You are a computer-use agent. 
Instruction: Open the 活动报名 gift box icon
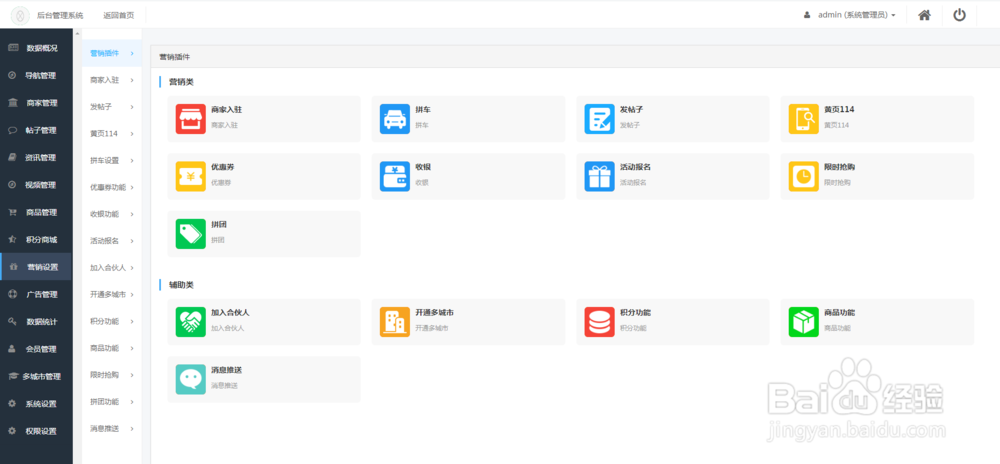coord(599,177)
